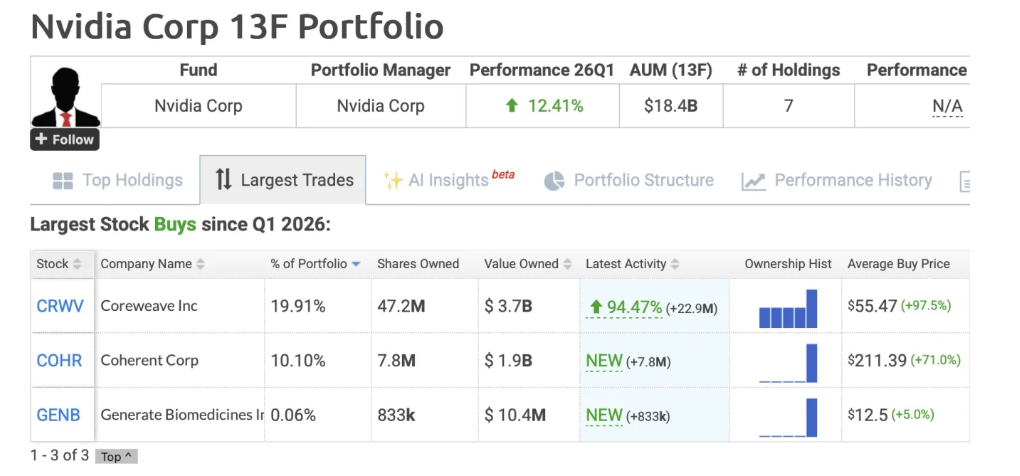The width and height of the screenshot is (1020, 476).
Task: Follow the Nvidia Corp fund
Action: pyautogui.click(x=64, y=140)
